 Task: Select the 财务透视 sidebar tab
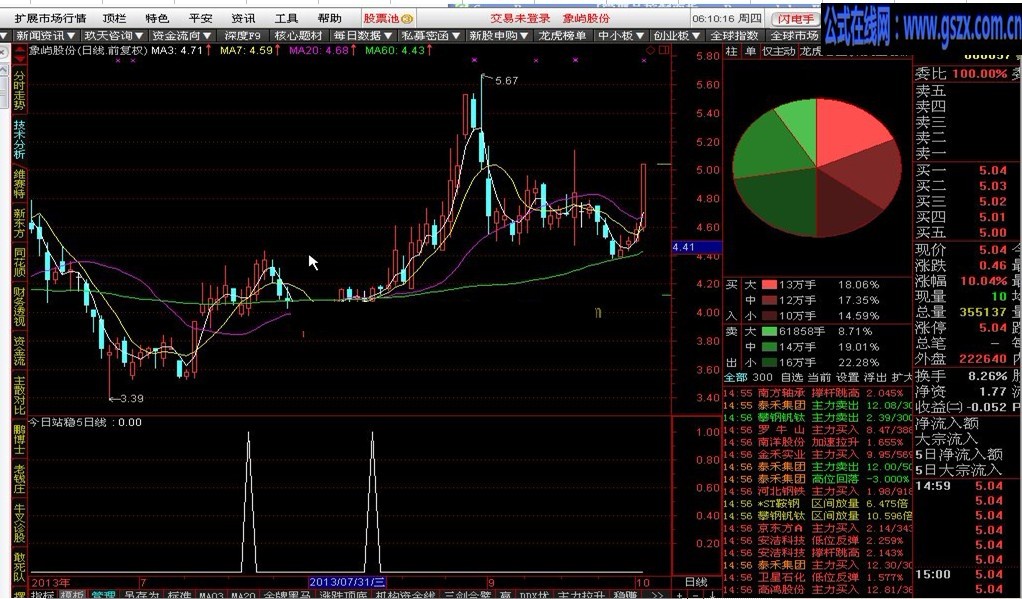20,306
